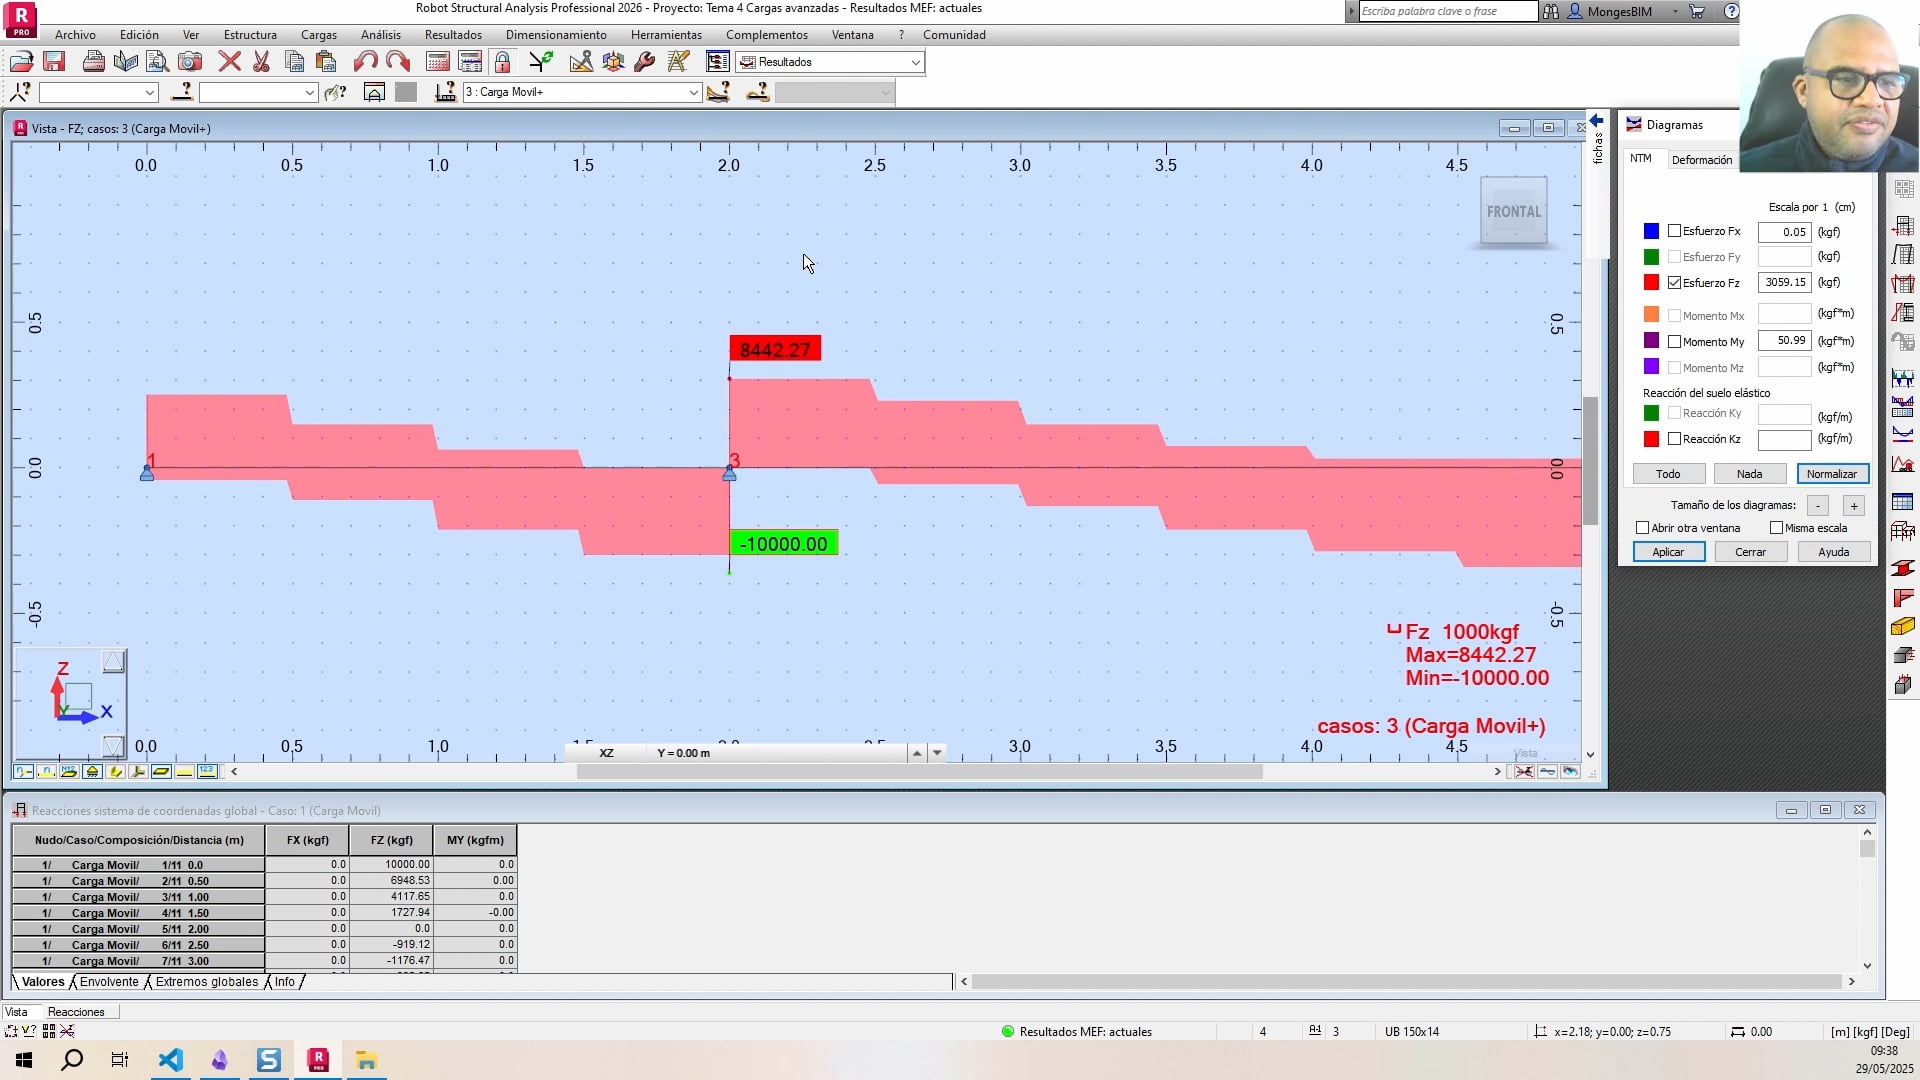Image resolution: width=1920 pixels, height=1080 pixels.
Task: Click the Windows Start button
Action: pyautogui.click(x=24, y=1060)
